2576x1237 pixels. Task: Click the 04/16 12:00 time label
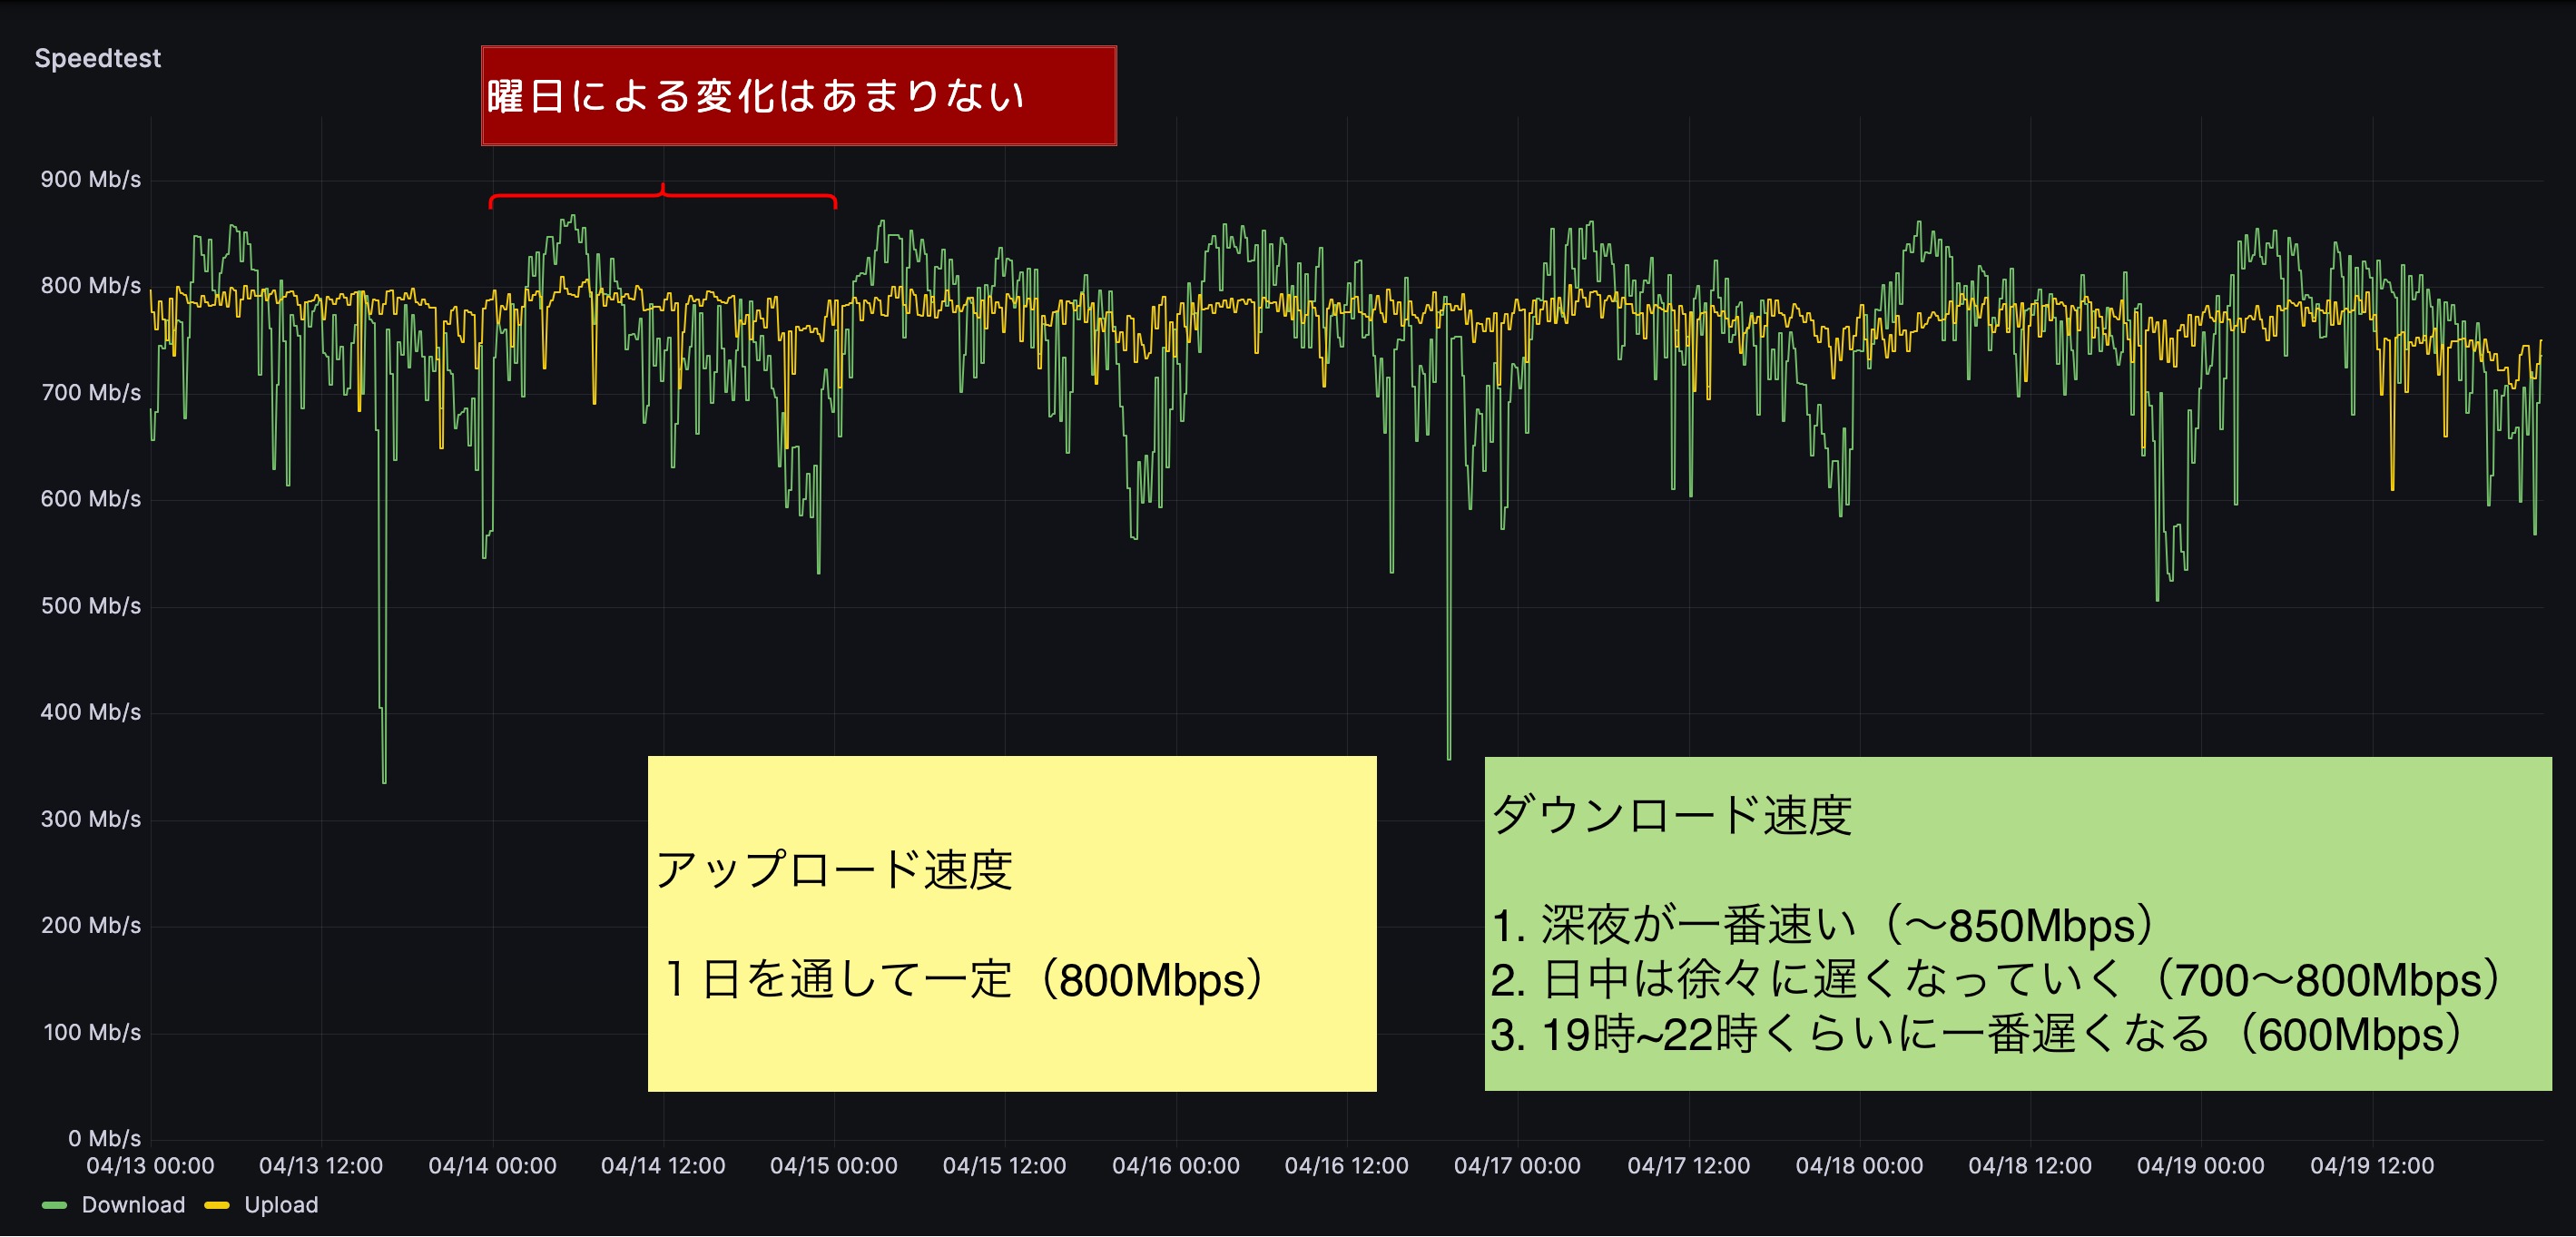pyautogui.click(x=1347, y=1166)
